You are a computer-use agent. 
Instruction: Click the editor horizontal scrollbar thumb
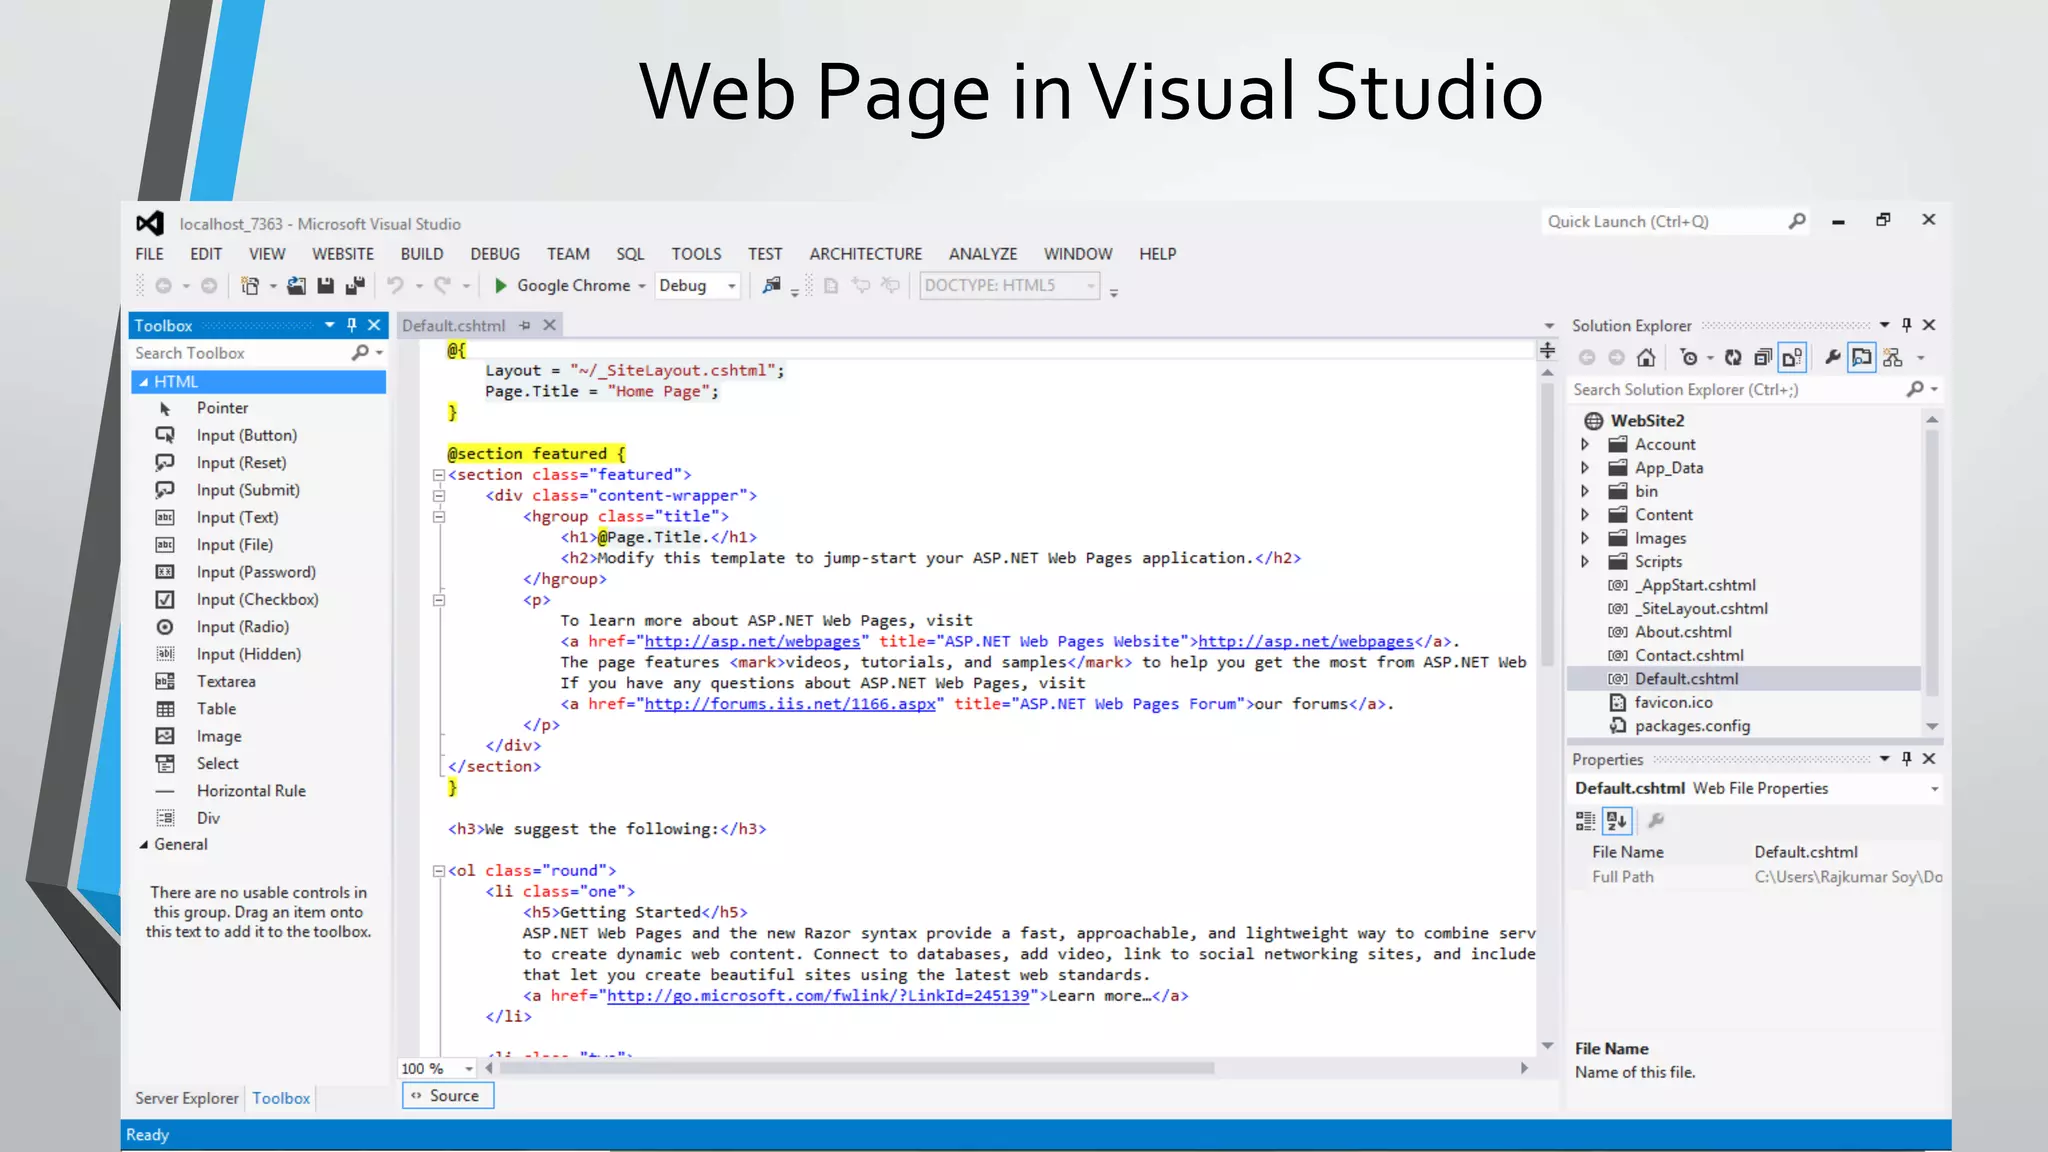pyautogui.click(x=857, y=1068)
